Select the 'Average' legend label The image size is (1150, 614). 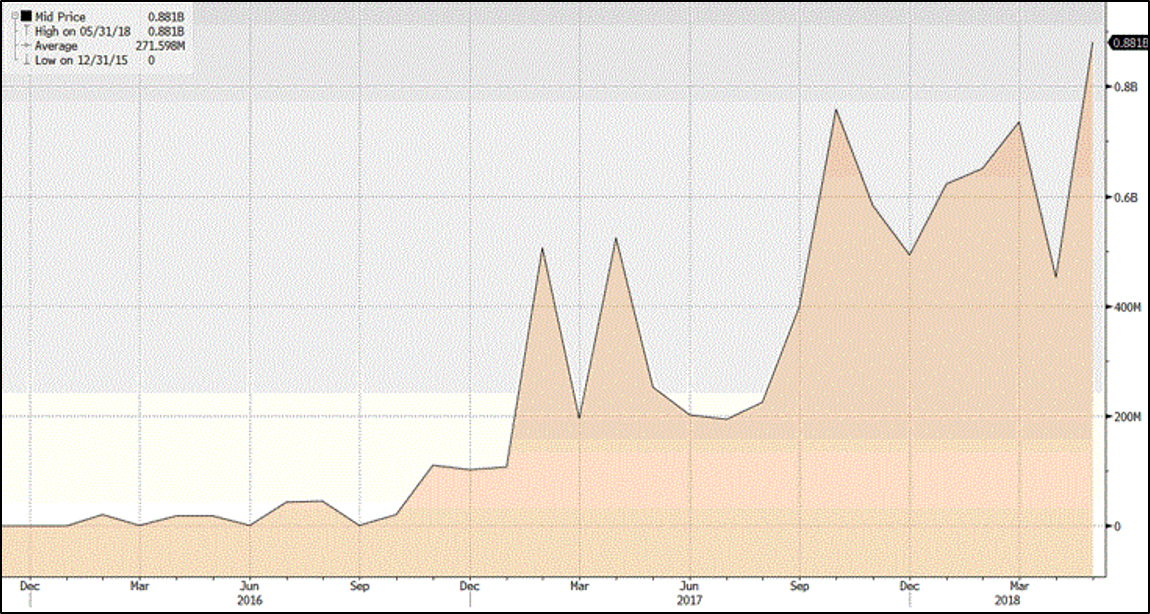click(x=56, y=46)
